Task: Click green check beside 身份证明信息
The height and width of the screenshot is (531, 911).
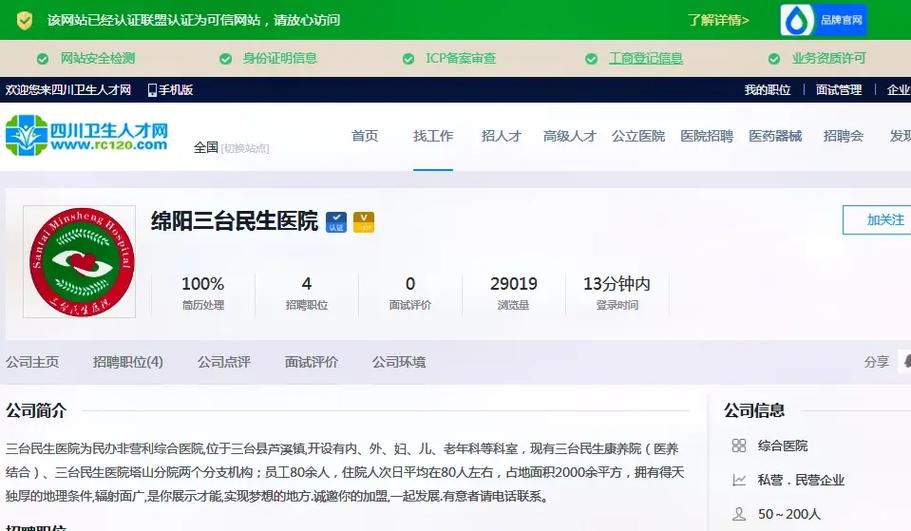Action: pos(225,59)
